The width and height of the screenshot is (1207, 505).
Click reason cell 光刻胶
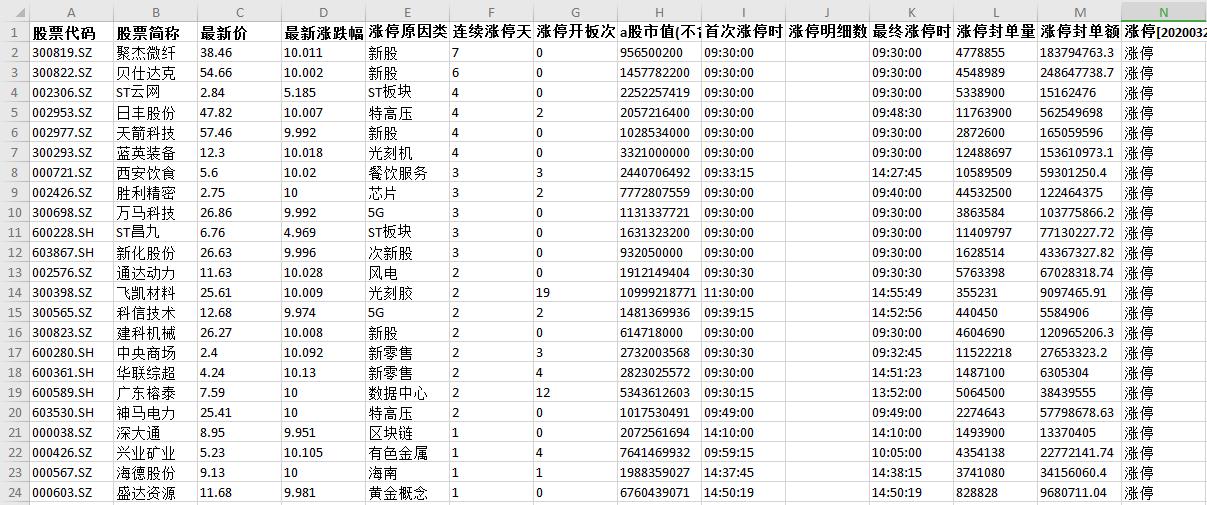407,292
